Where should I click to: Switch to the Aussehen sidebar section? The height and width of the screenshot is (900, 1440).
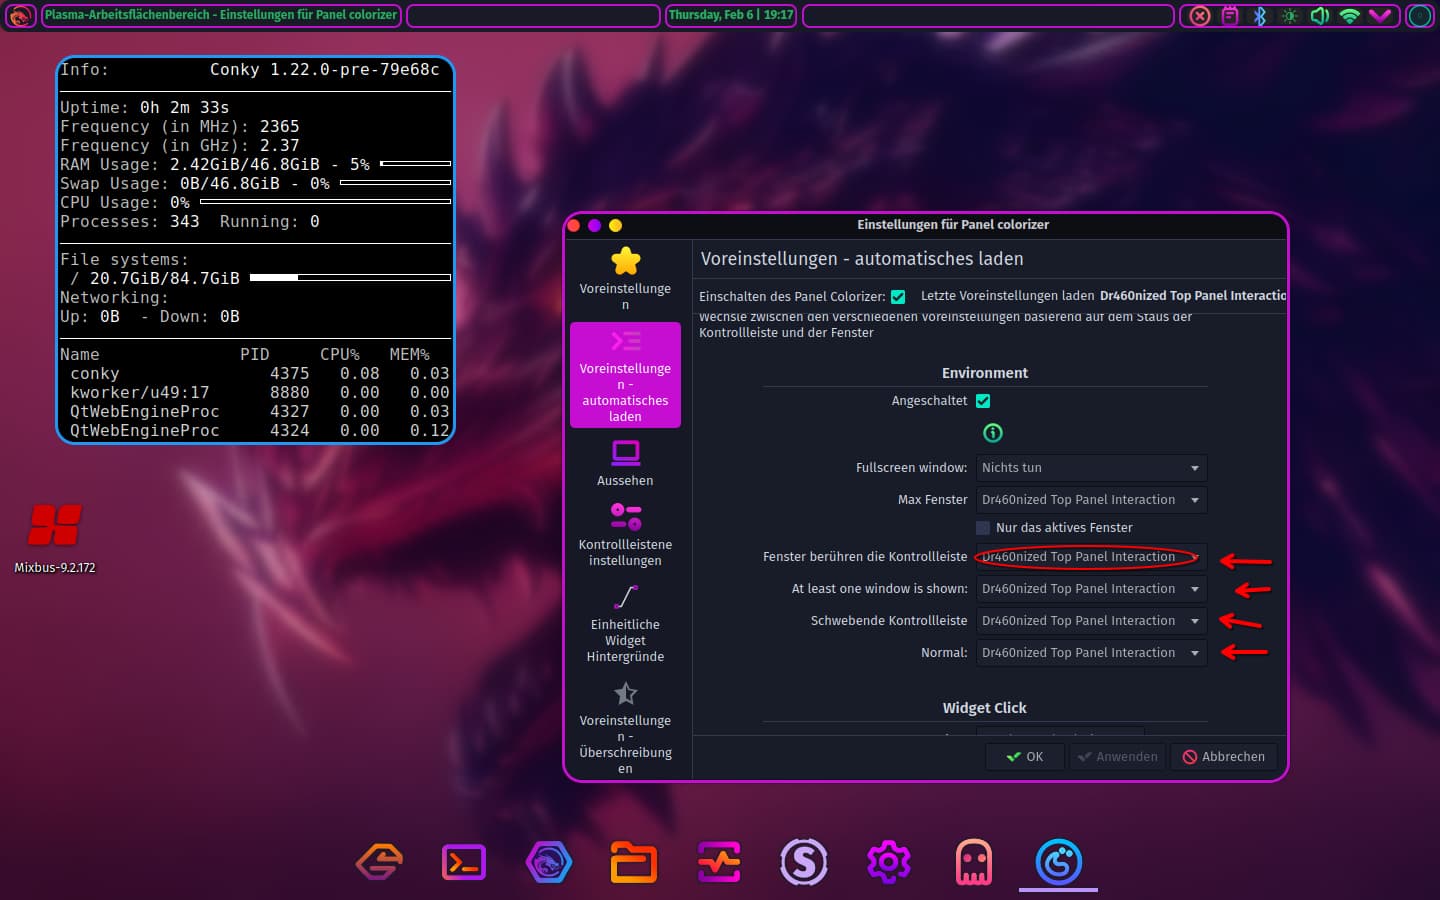point(625,463)
